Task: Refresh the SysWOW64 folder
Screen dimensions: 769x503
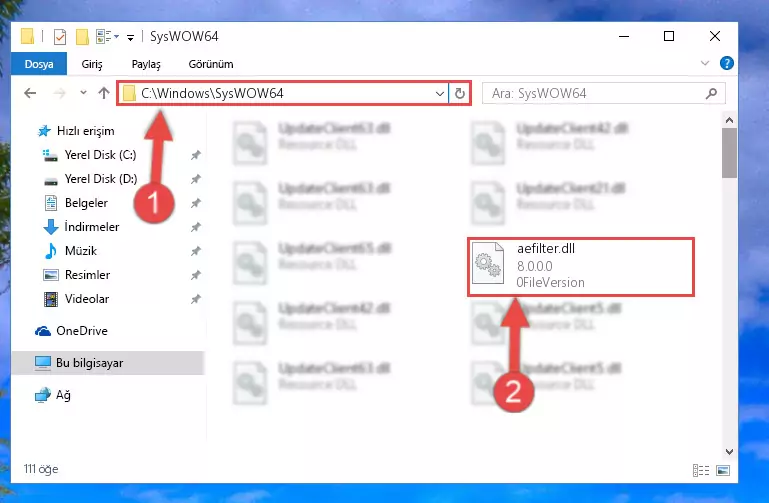Action: [460, 93]
